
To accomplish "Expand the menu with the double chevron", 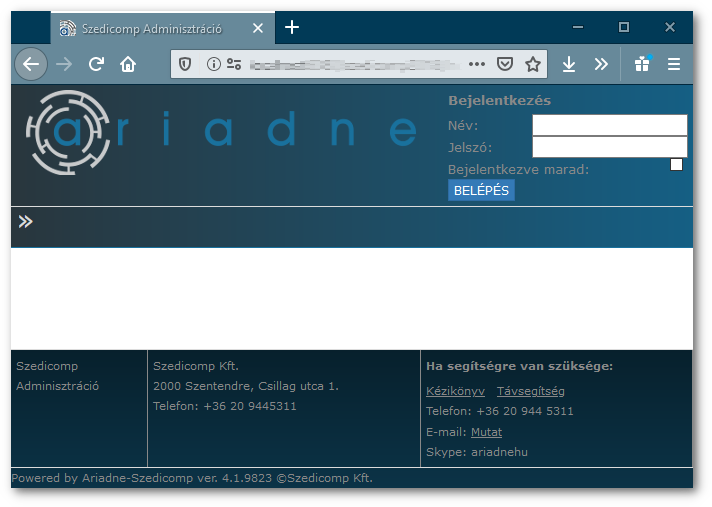I will pos(25,222).
